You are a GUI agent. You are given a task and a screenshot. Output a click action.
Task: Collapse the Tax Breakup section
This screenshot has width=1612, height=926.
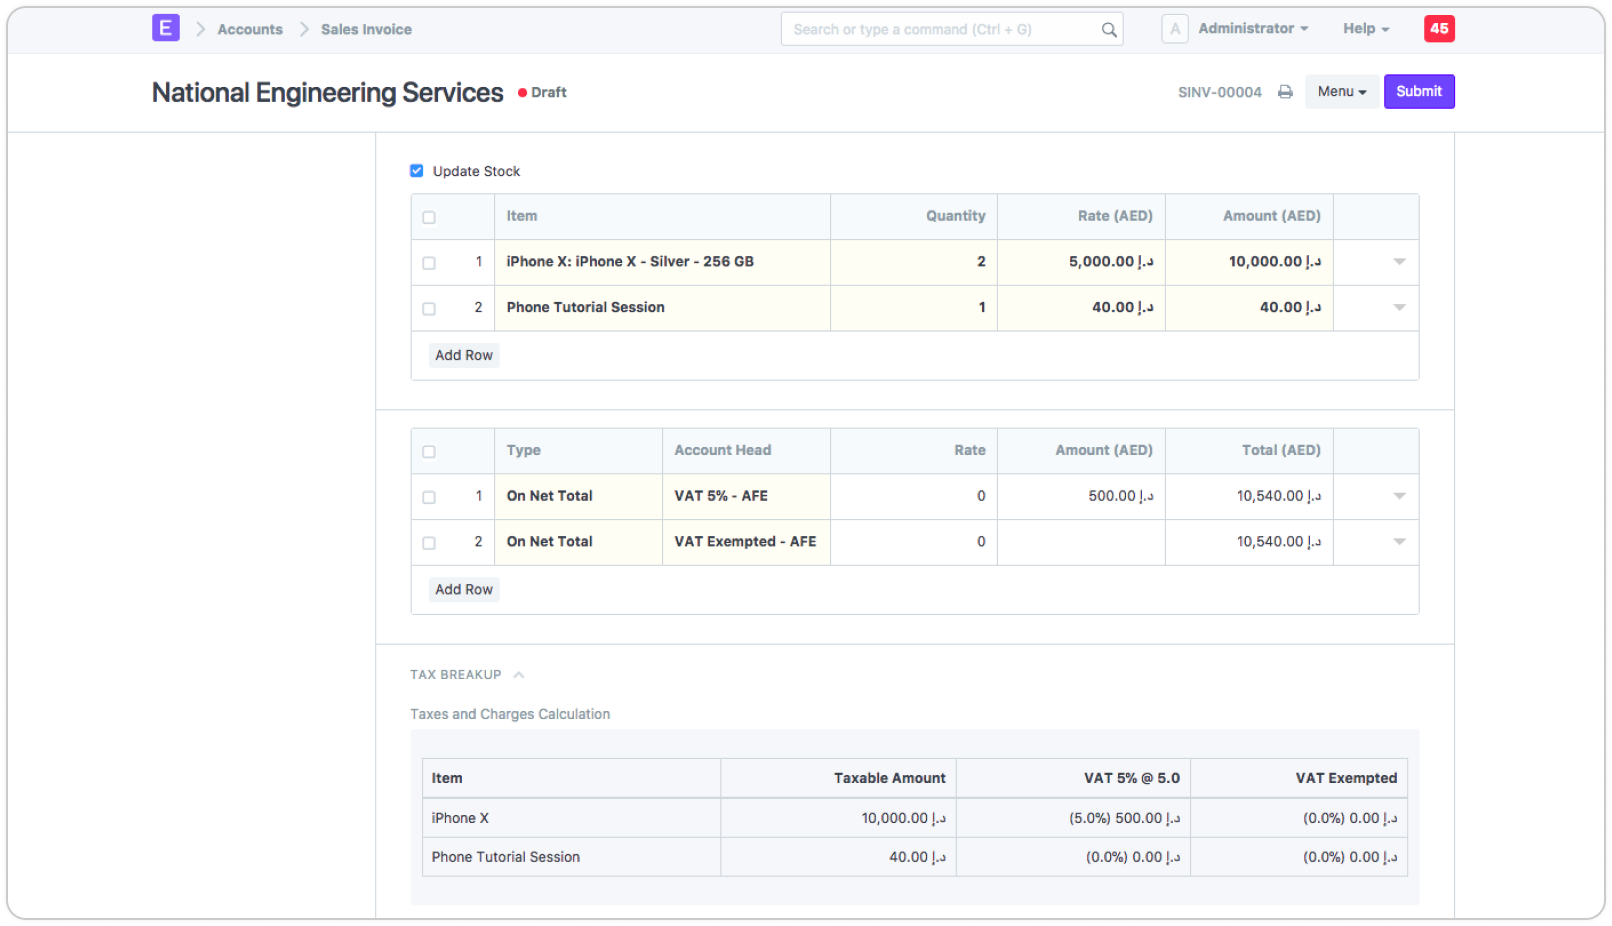click(519, 675)
